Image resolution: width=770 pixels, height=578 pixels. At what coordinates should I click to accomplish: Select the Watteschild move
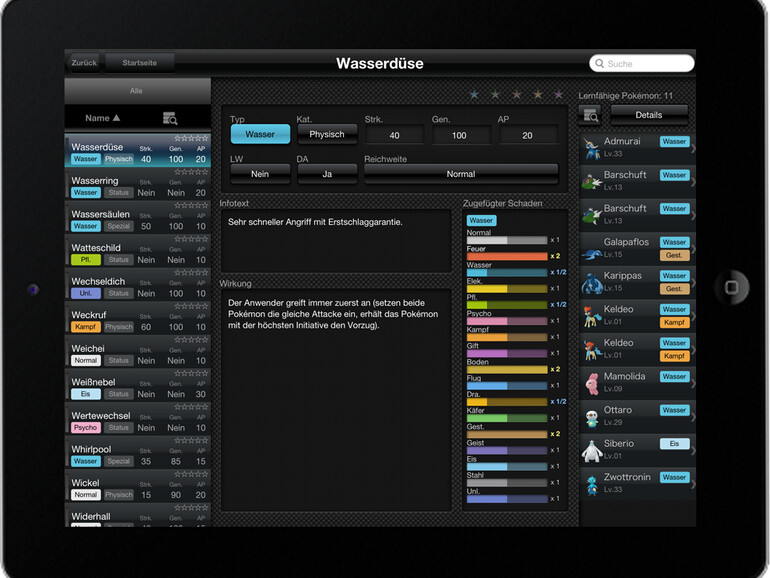[138, 252]
